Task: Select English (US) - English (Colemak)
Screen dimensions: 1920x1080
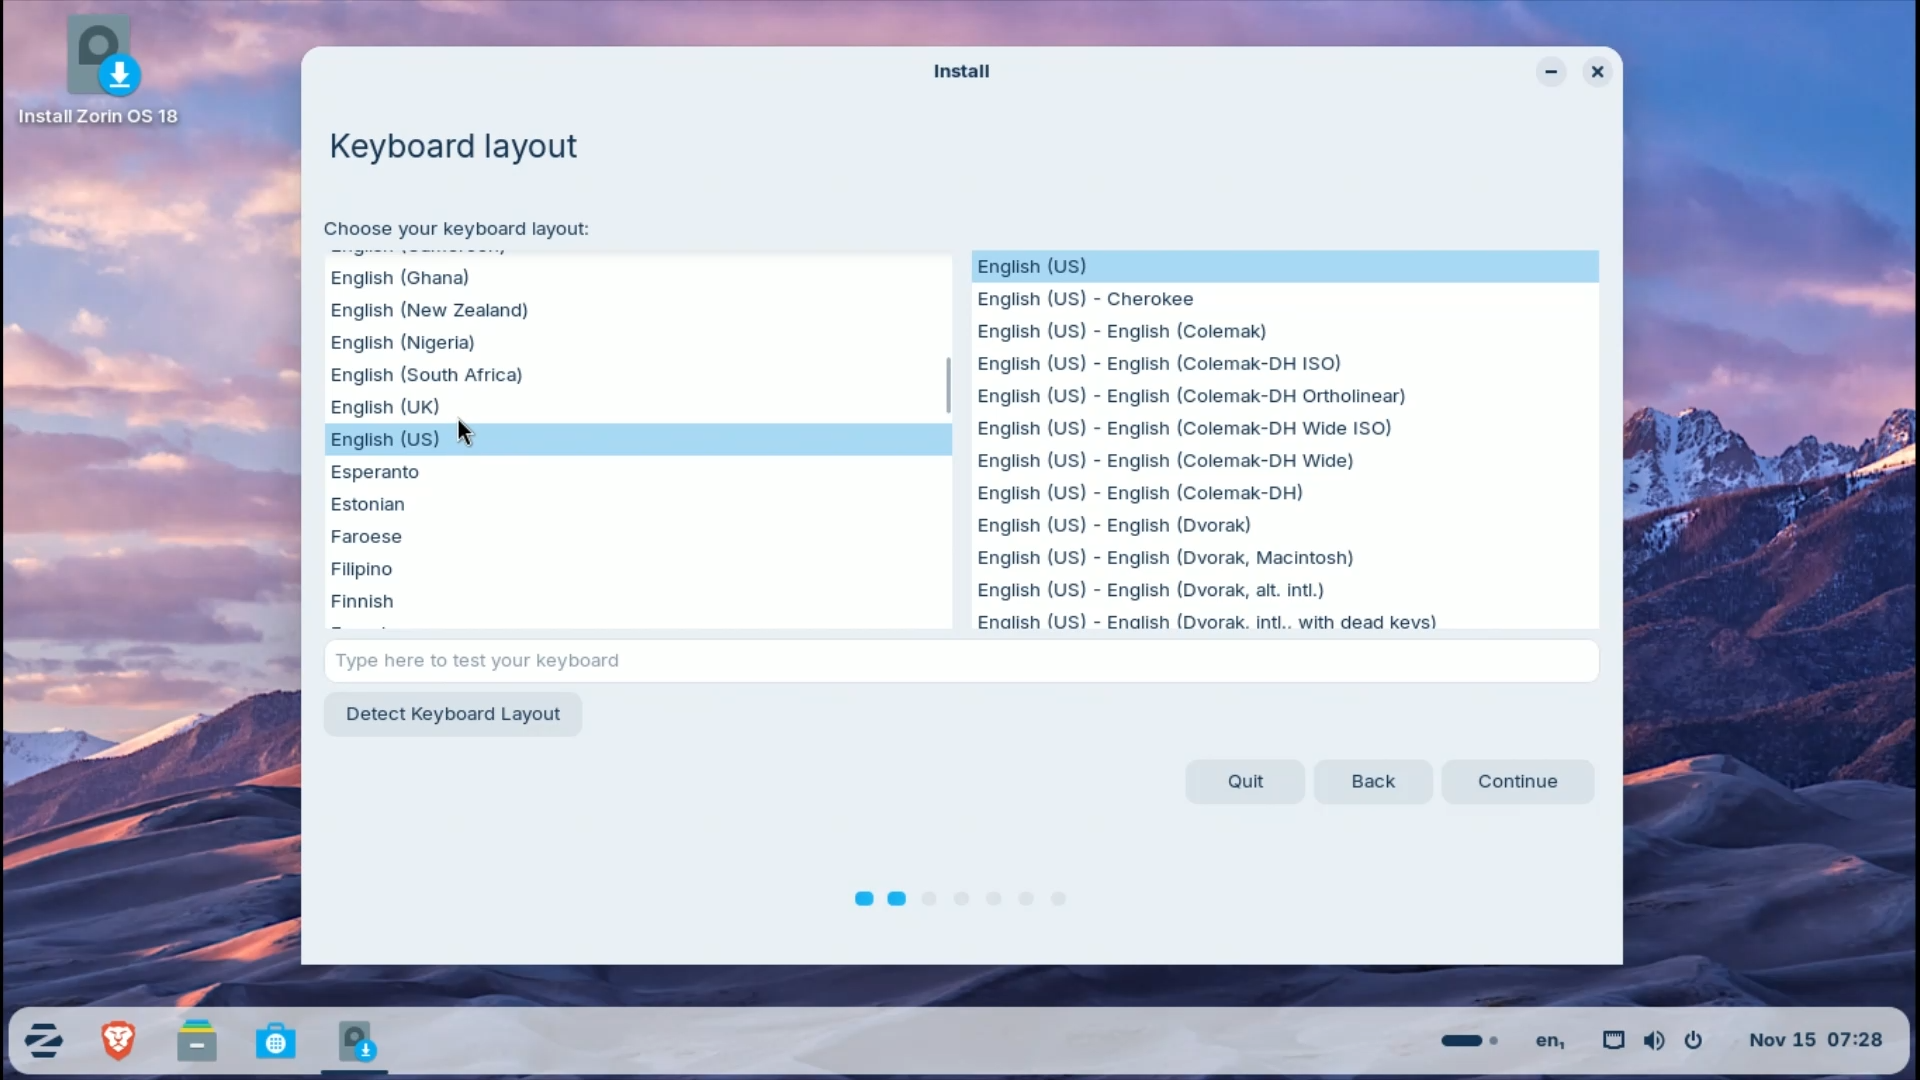Action: pyautogui.click(x=1120, y=331)
